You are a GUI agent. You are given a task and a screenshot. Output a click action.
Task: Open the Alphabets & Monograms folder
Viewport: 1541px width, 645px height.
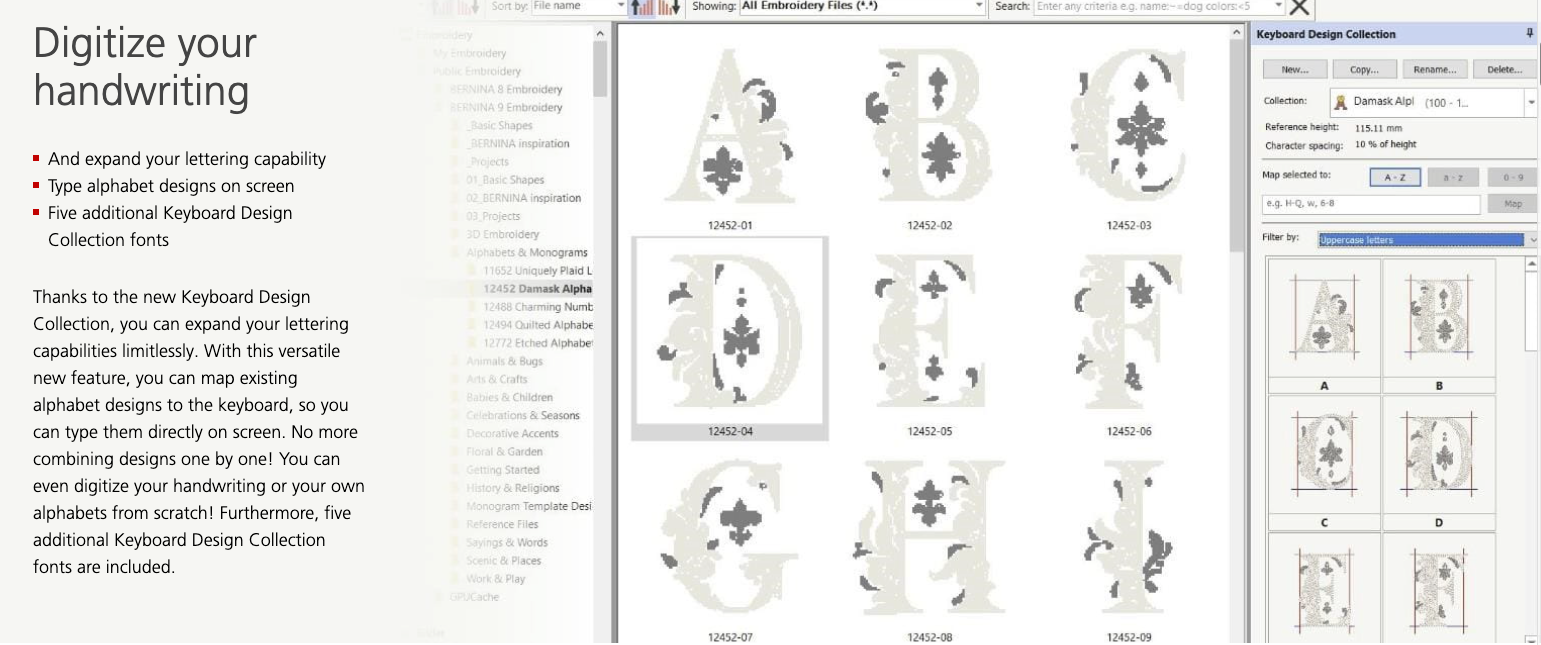pos(527,253)
